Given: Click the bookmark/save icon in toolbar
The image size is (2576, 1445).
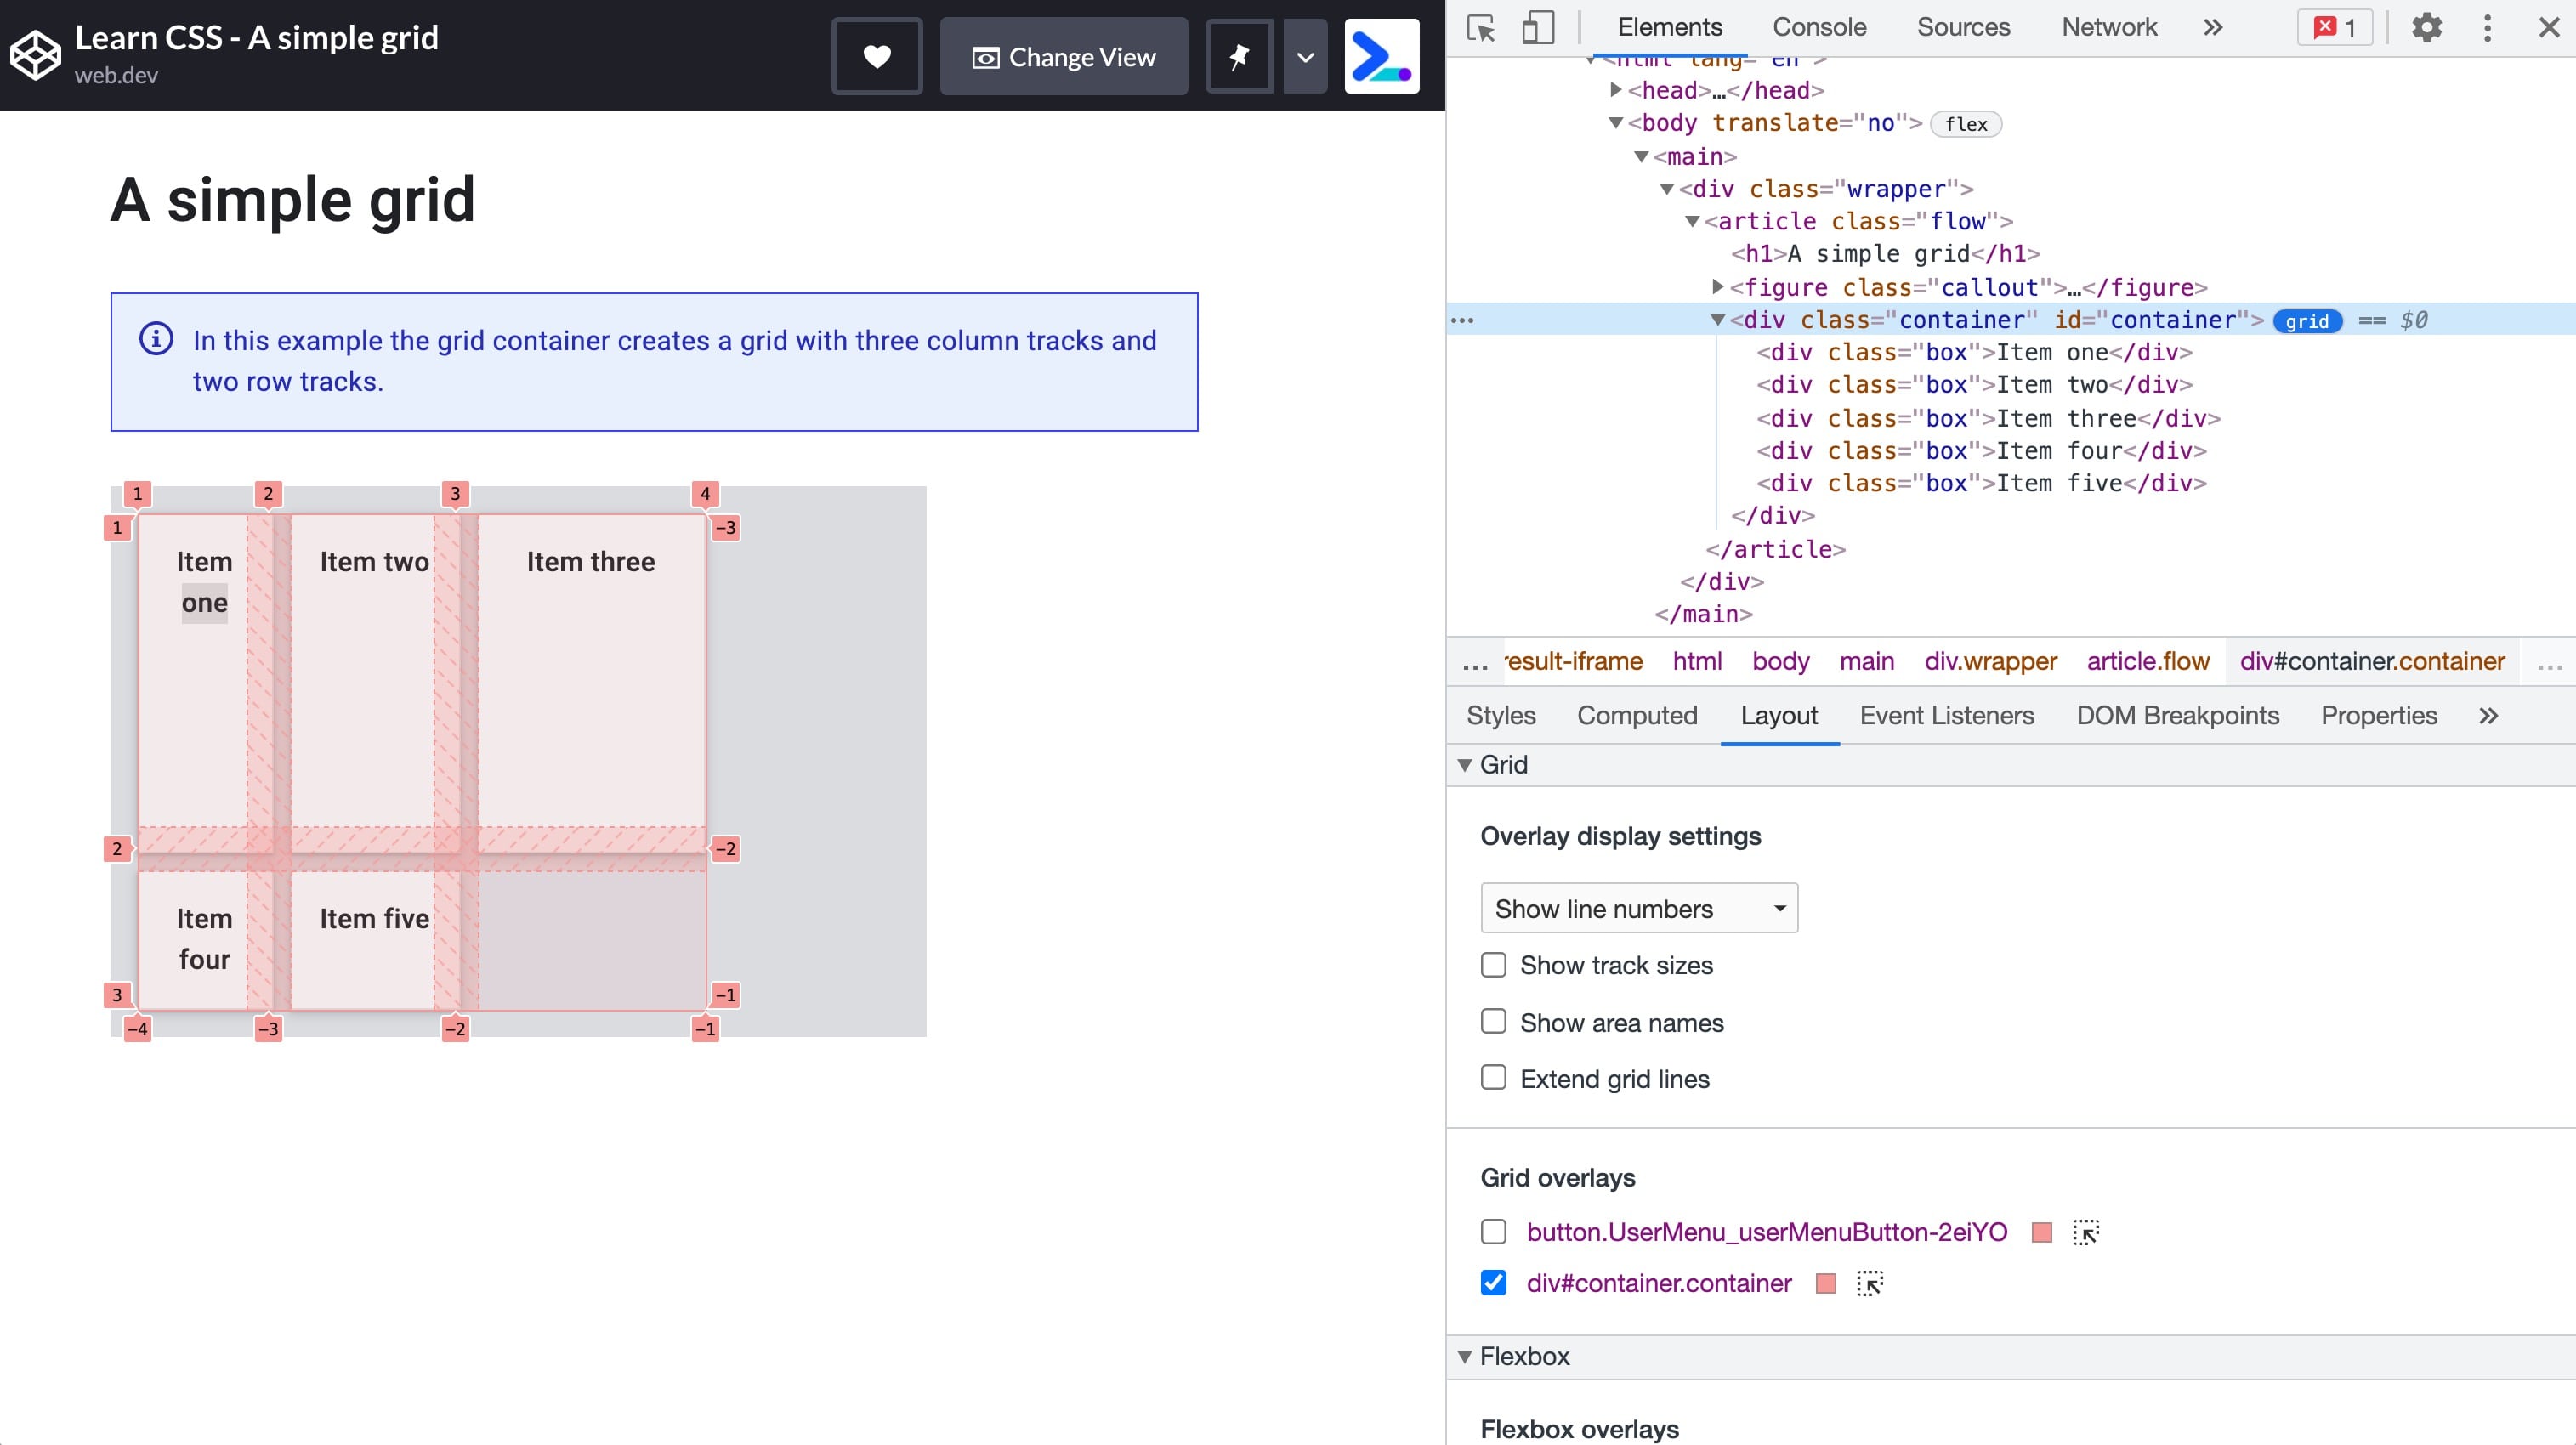Looking at the screenshot, I should [1239, 55].
